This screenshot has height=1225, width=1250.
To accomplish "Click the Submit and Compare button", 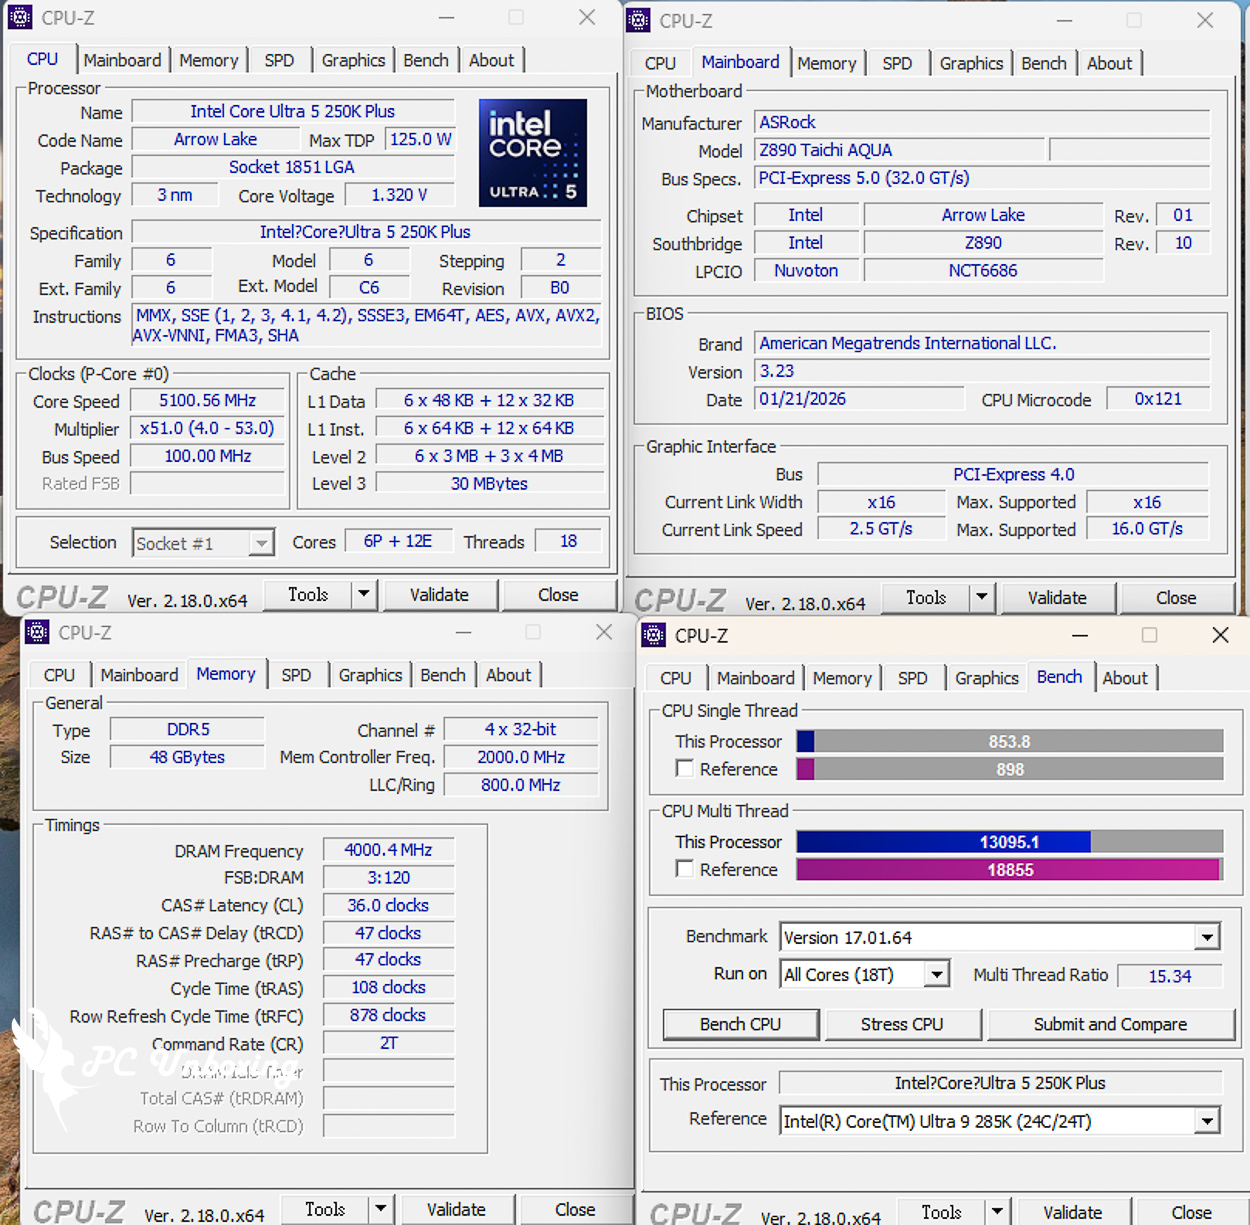I will click(1110, 1024).
